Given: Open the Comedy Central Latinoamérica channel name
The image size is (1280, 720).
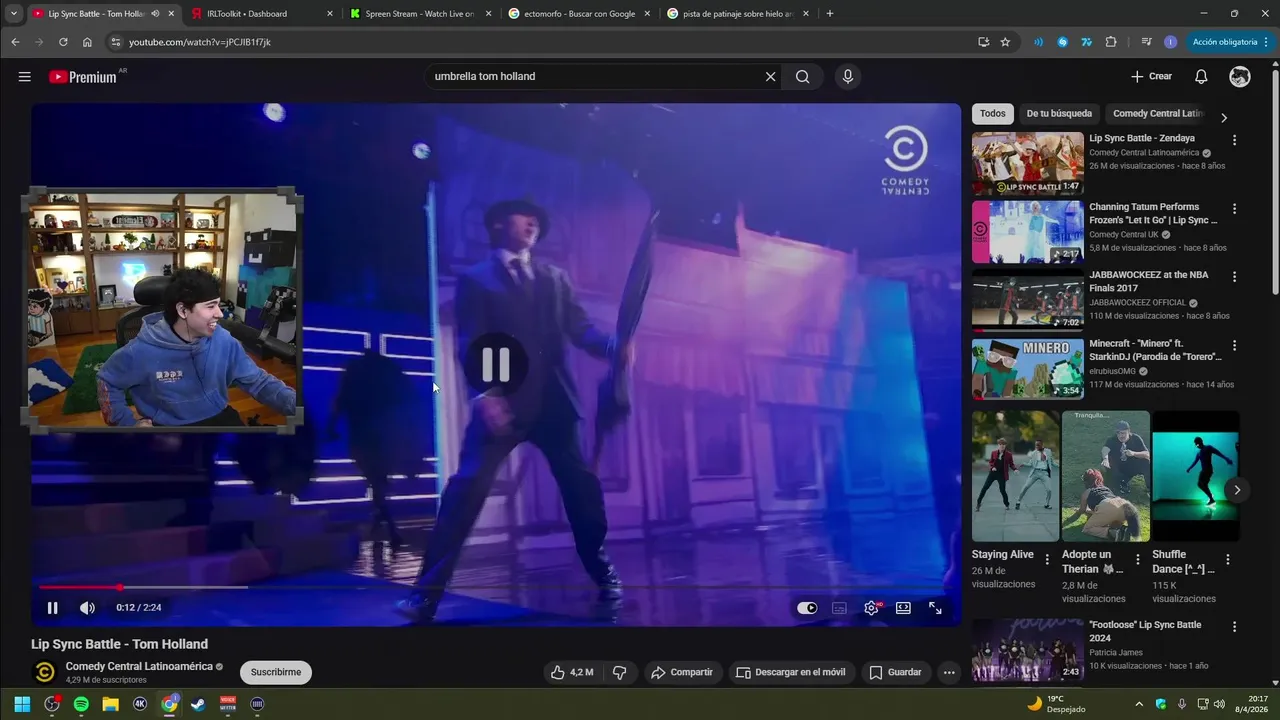Looking at the screenshot, I should coord(139,666).
